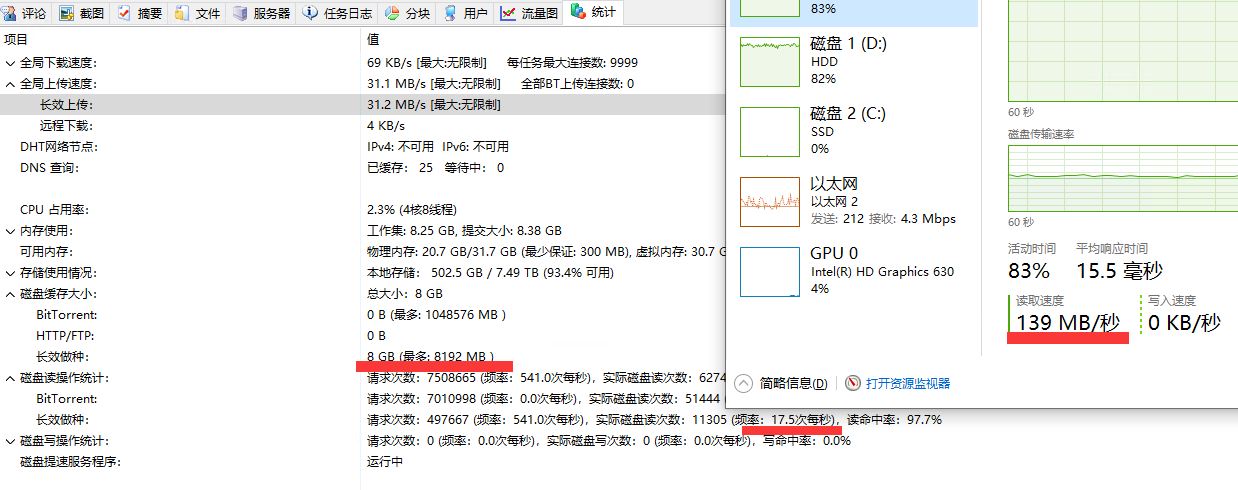Select 磁盘 1 (D:) in Task Manager
This screenshot has width=1238, height=490.
point(855,61)
